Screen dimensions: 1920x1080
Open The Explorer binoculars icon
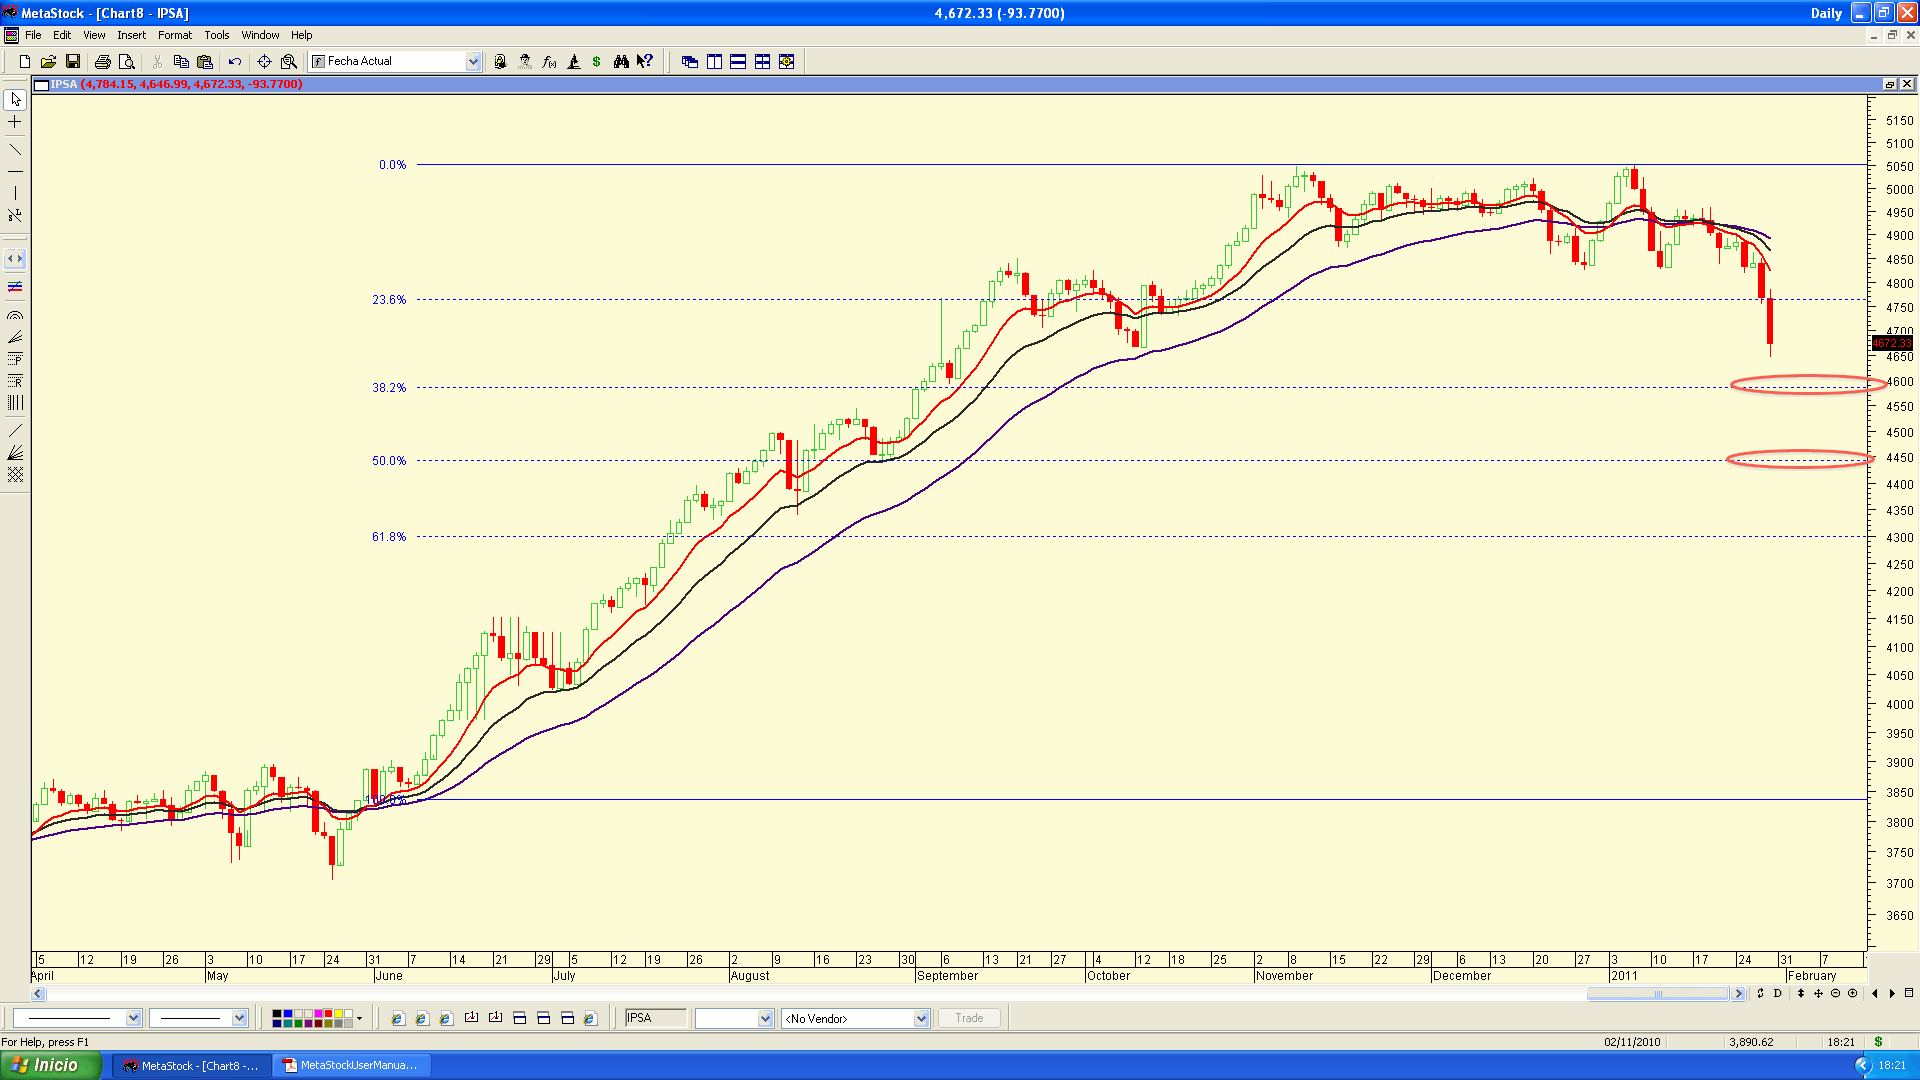[x=621, y=62]
